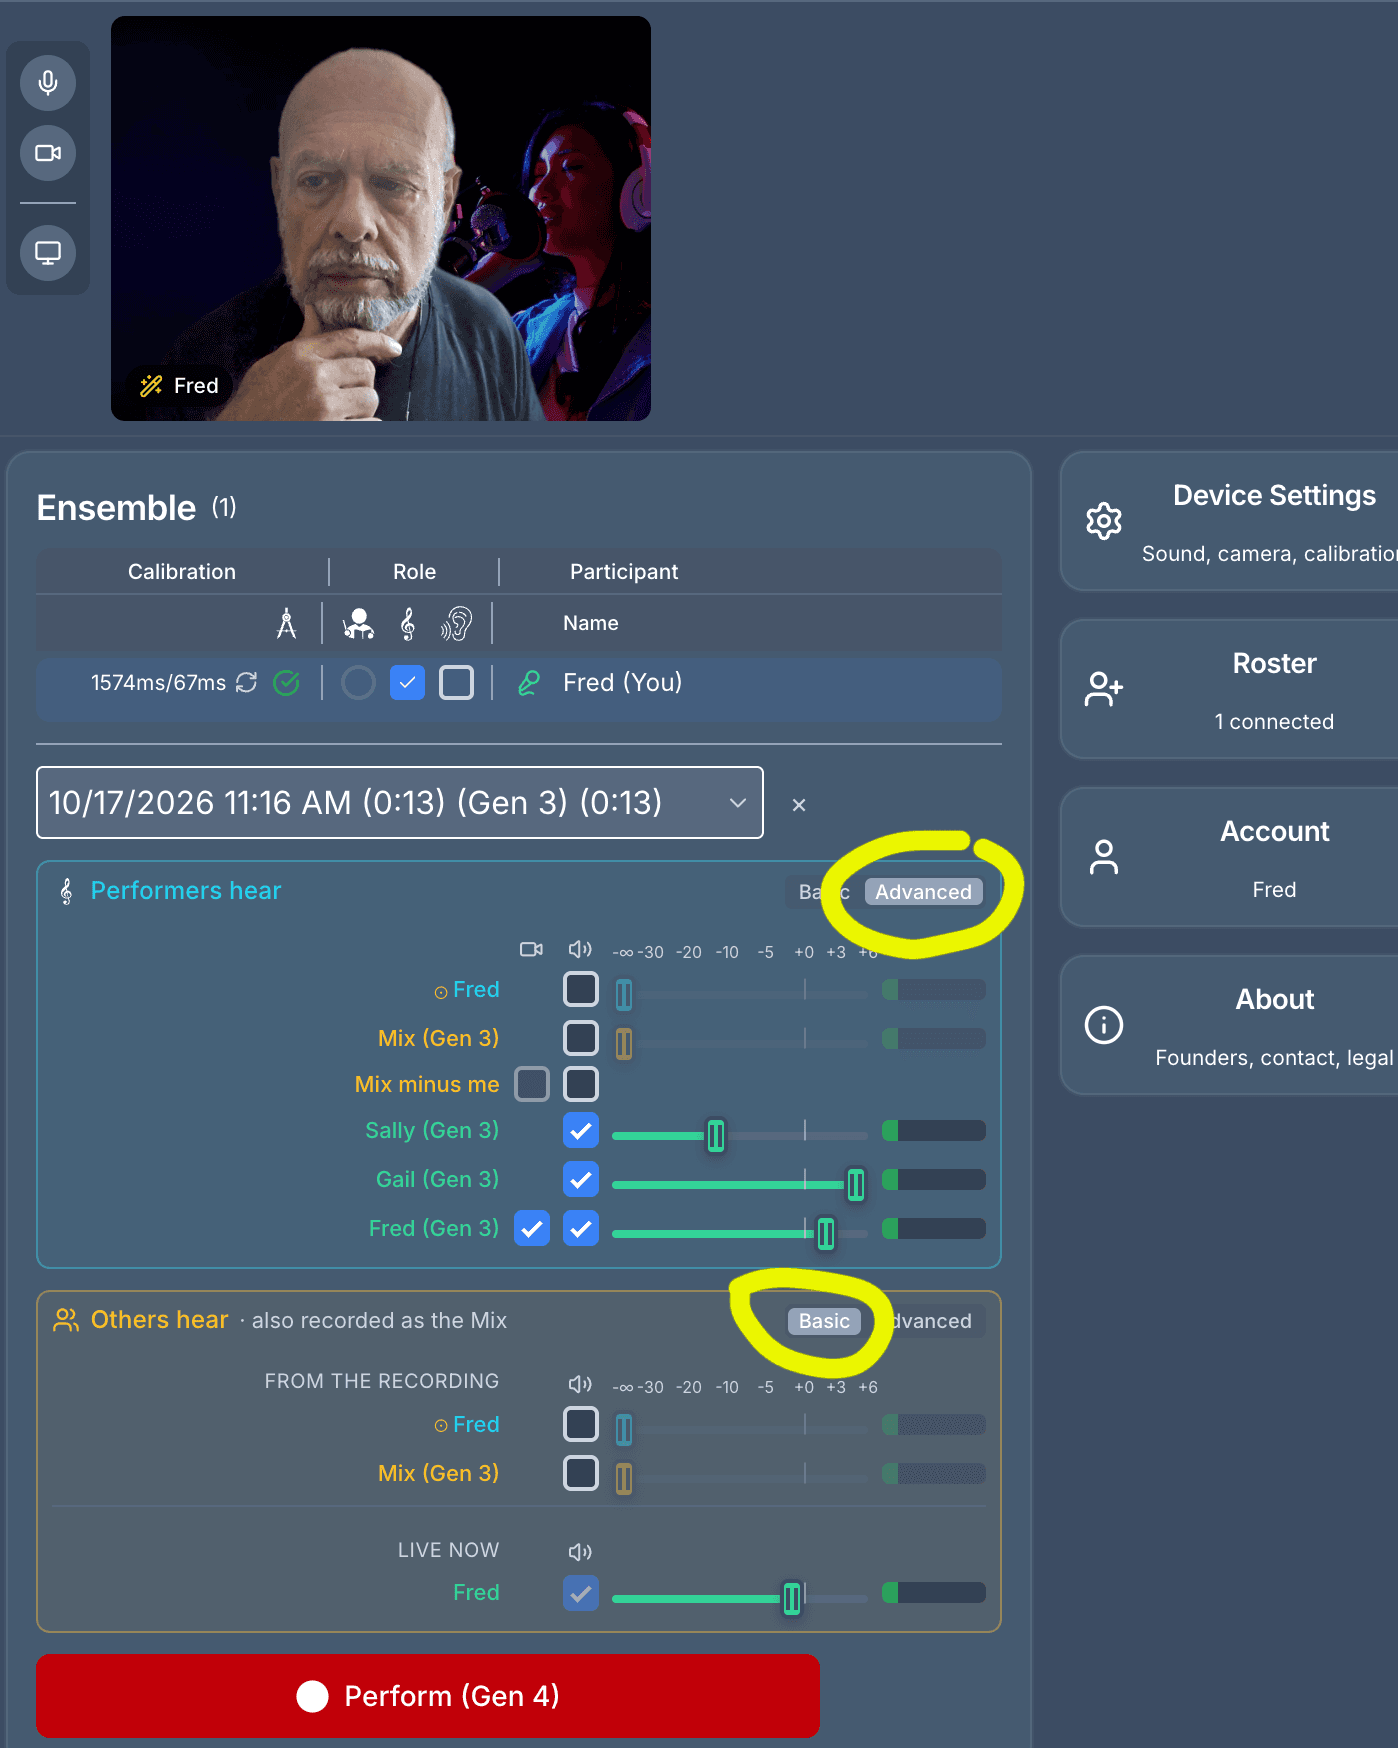Select Advanced tab in Performers hear
Viewport: 1398px width, 1748px height.
923,892
